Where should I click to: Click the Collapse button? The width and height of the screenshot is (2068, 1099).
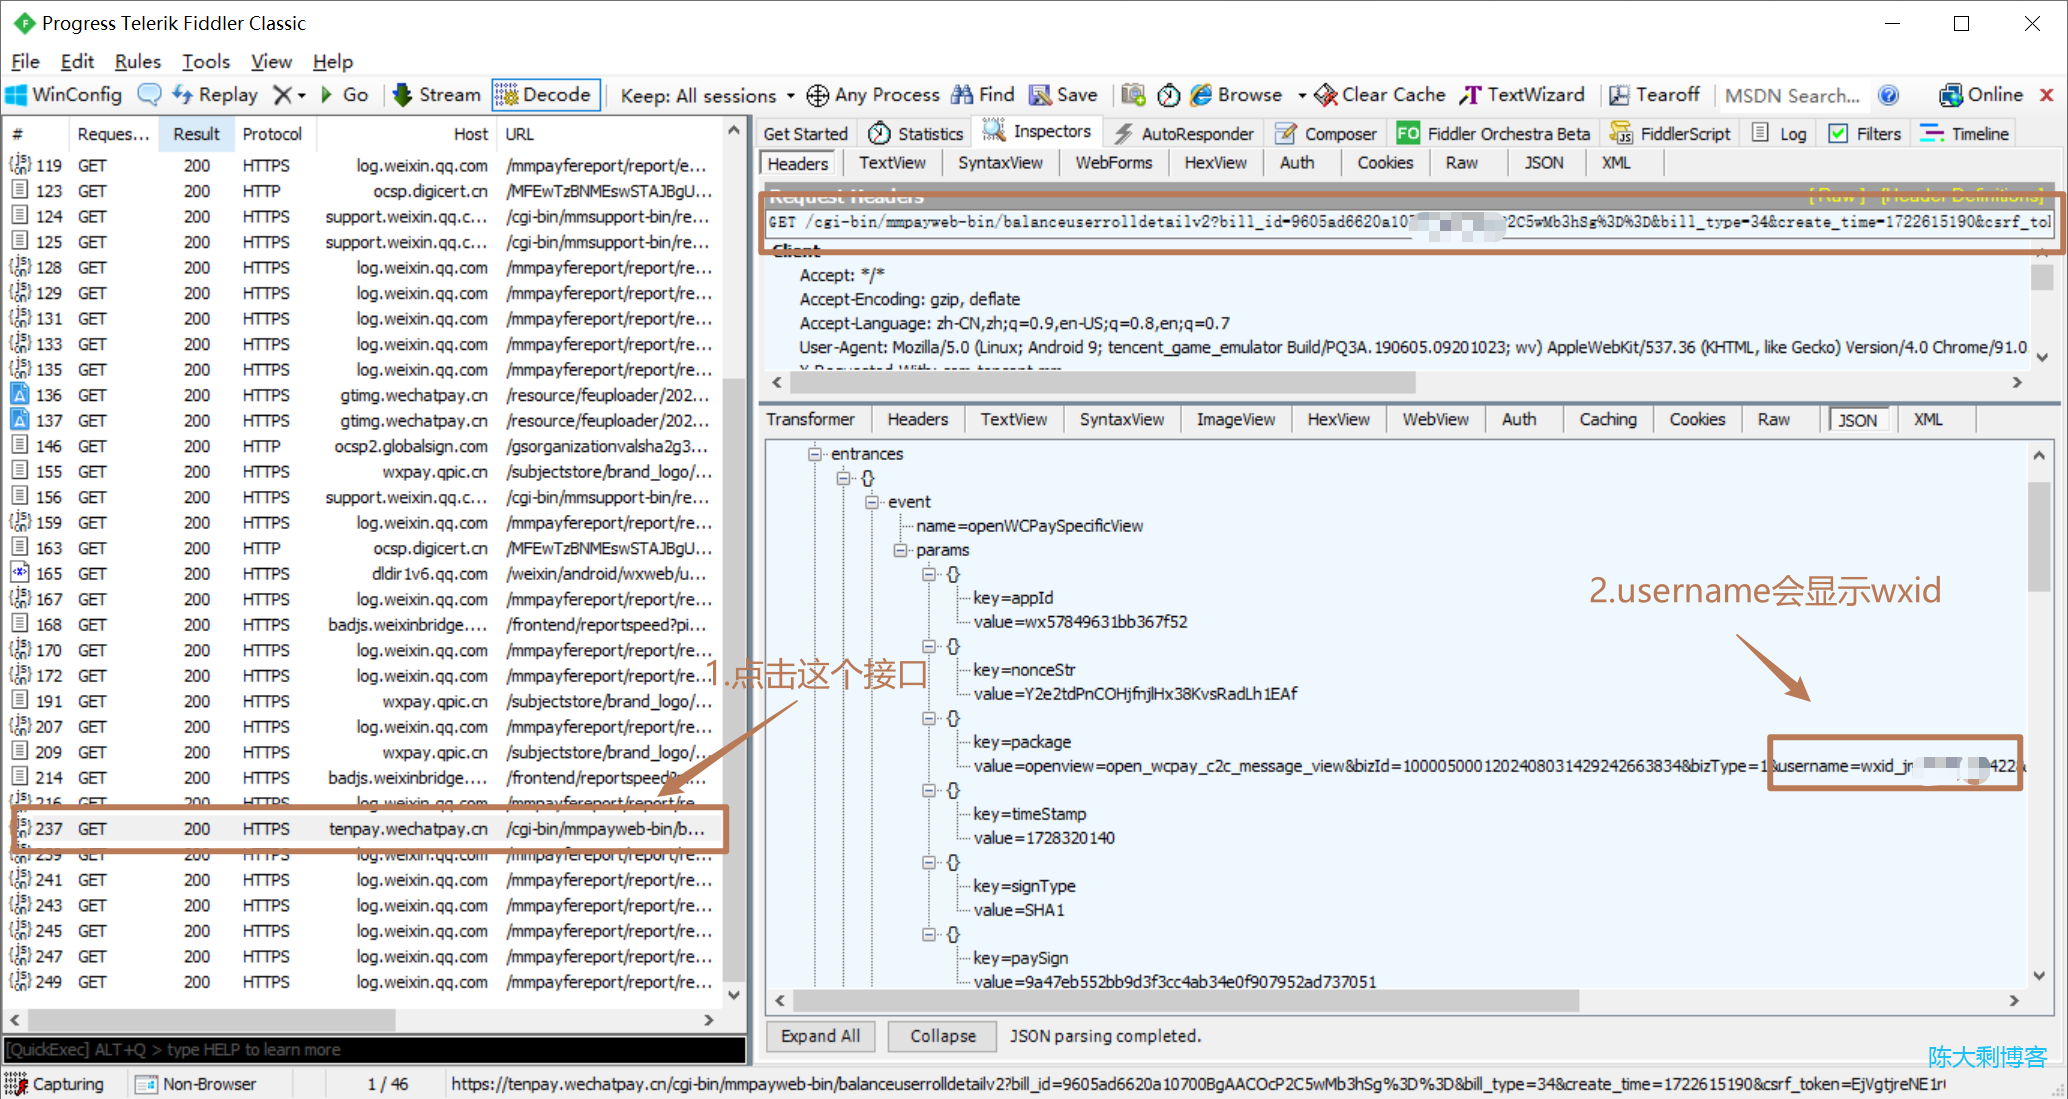point(943,1036)
